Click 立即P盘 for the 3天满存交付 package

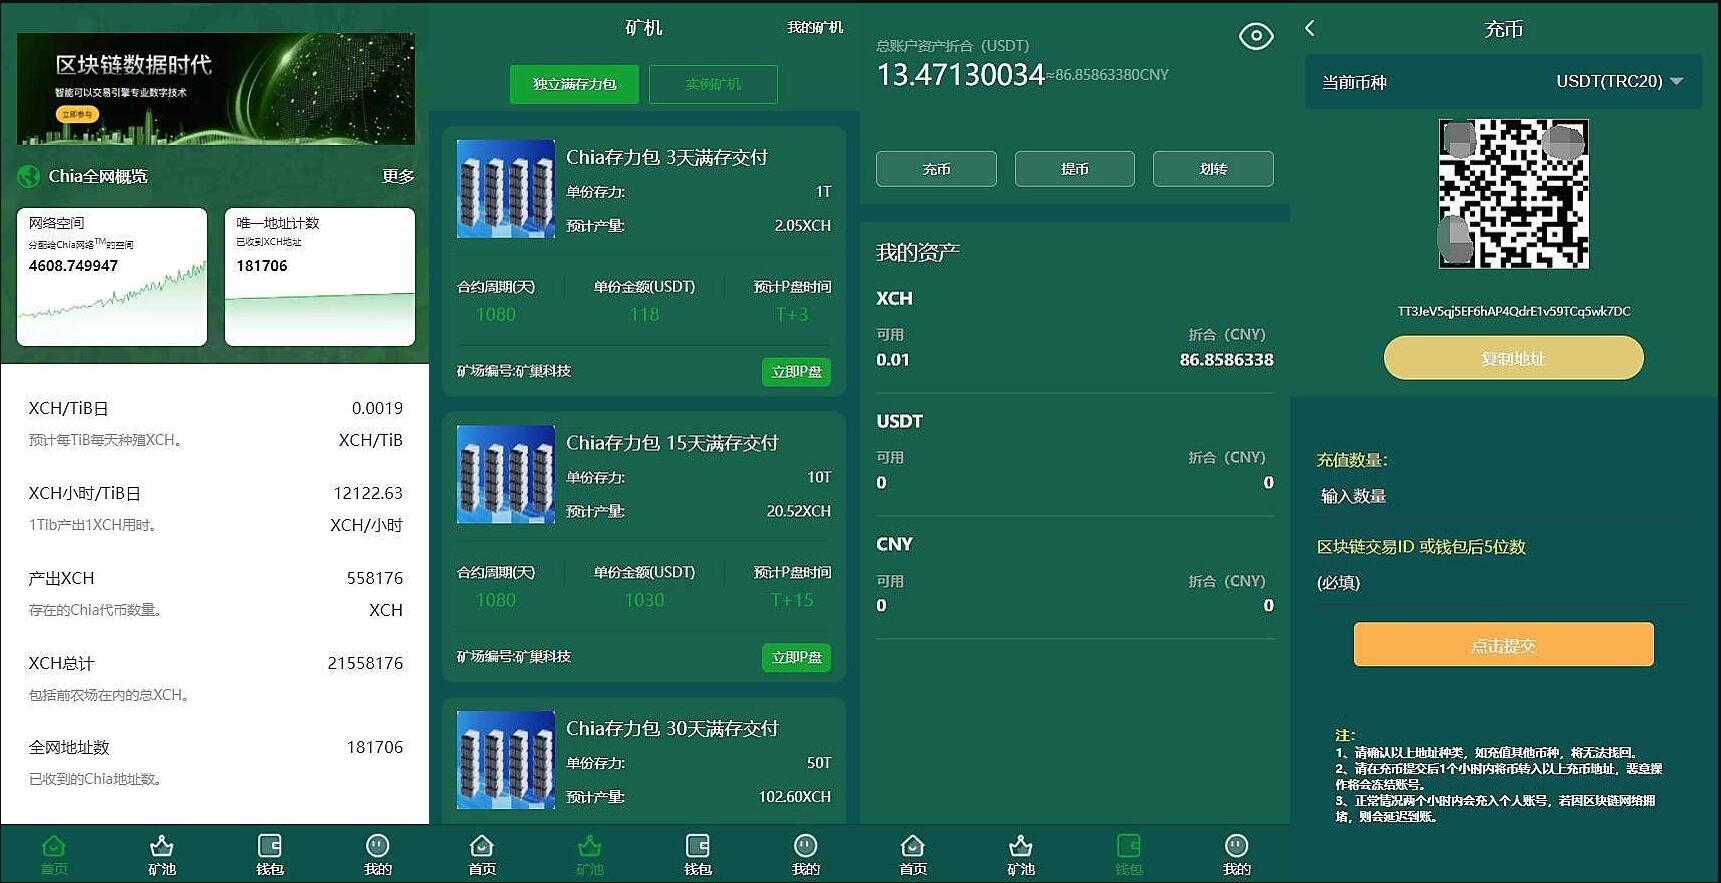[796, 372]
